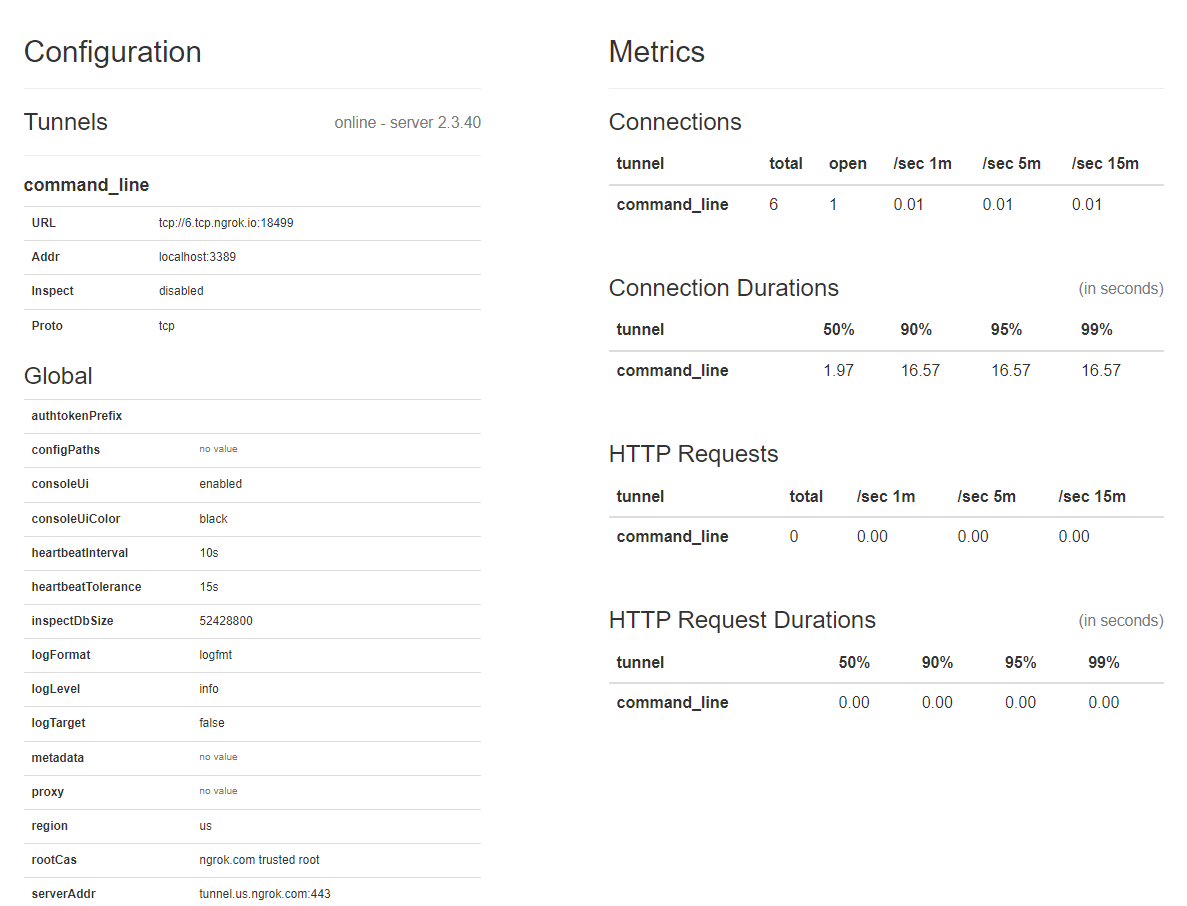Screen dimensions: 1187x906
Task: Click the online server 2.3.40 status text
Action: point(407,123)
